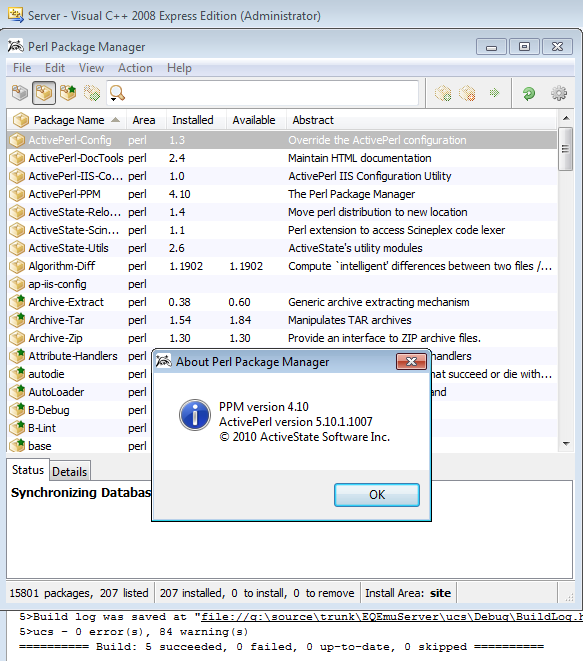The image size is (583, 661).
Task: Select the ActivePerl-IIS-Co... package name
Action: (75, 176)
